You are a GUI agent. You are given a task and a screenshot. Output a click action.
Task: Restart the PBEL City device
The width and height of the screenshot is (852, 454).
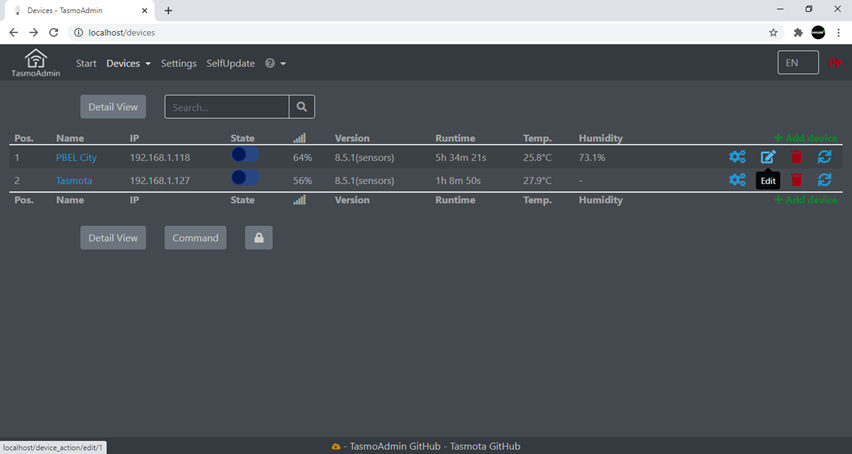point(824,157)
